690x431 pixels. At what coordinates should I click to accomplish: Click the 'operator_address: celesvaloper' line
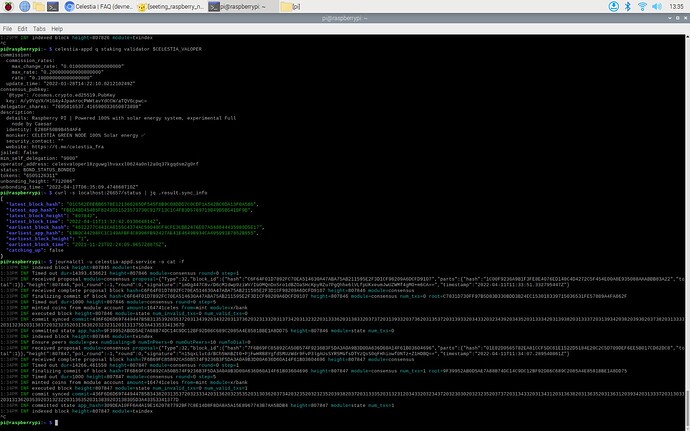pos(99,164)
